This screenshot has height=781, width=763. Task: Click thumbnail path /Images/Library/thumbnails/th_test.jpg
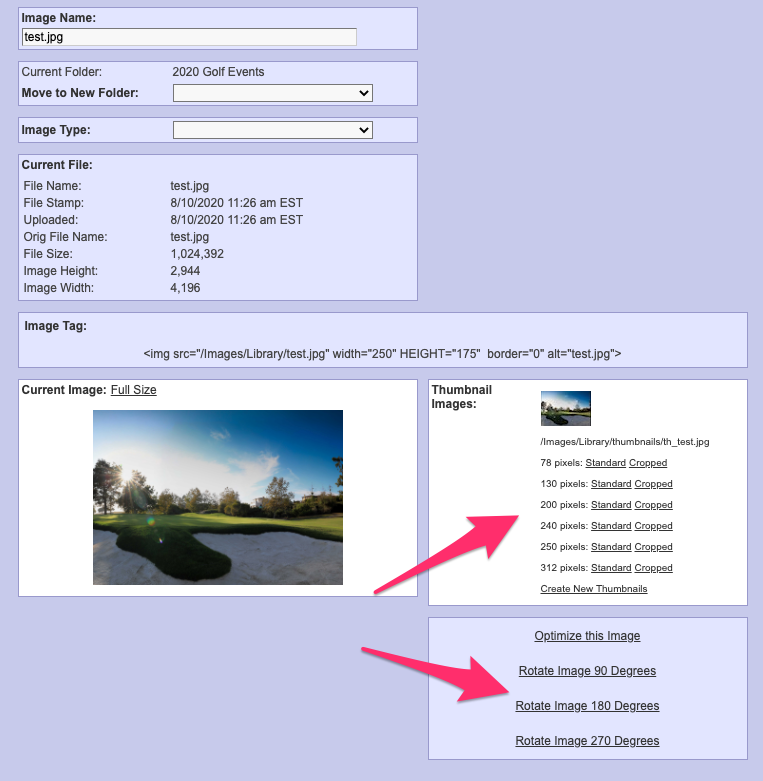pyautogui.click(x=625, y=442)
